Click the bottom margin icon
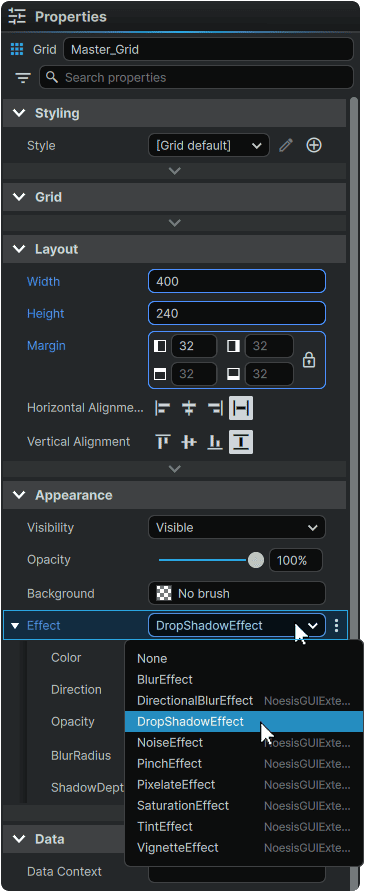Image resolution: width=365 pixels, height=892 pixels. pyautogui.click(x=233, y=374)
